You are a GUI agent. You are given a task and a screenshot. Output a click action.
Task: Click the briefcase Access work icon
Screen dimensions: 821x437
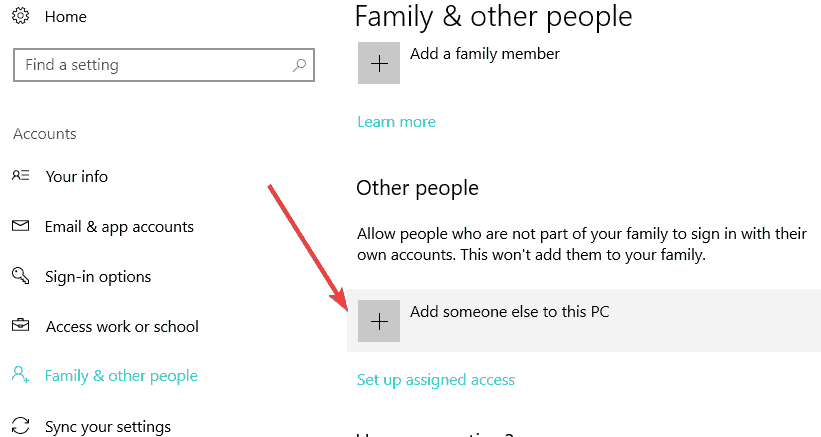[20, 325]
